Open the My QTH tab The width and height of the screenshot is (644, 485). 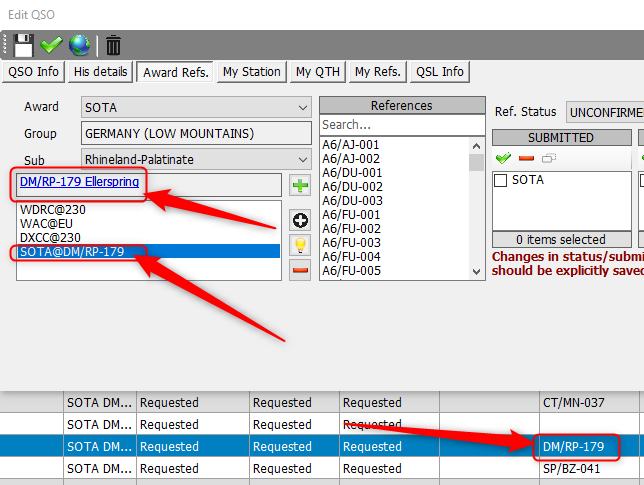(318, 72)
